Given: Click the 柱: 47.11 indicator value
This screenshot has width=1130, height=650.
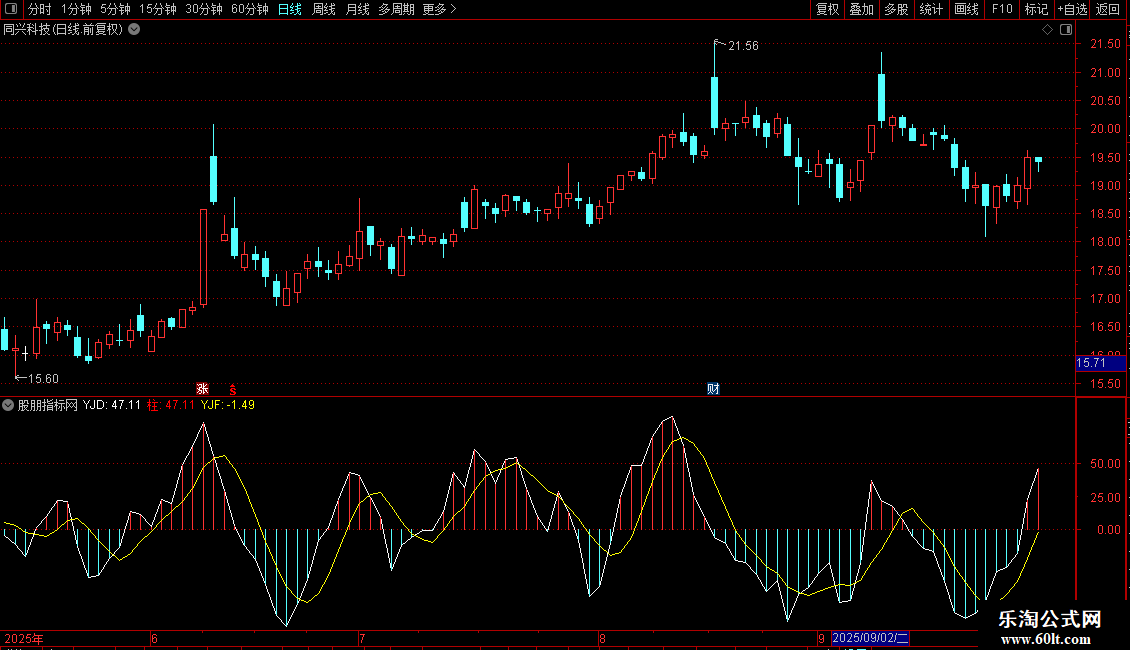Looking at the screenshot, I should pyautogui.click(x=171, y=405).
